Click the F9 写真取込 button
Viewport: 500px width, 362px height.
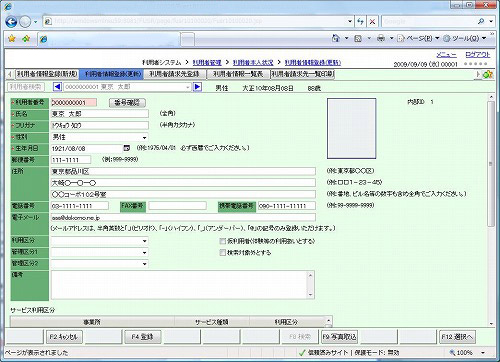point(339,337)
